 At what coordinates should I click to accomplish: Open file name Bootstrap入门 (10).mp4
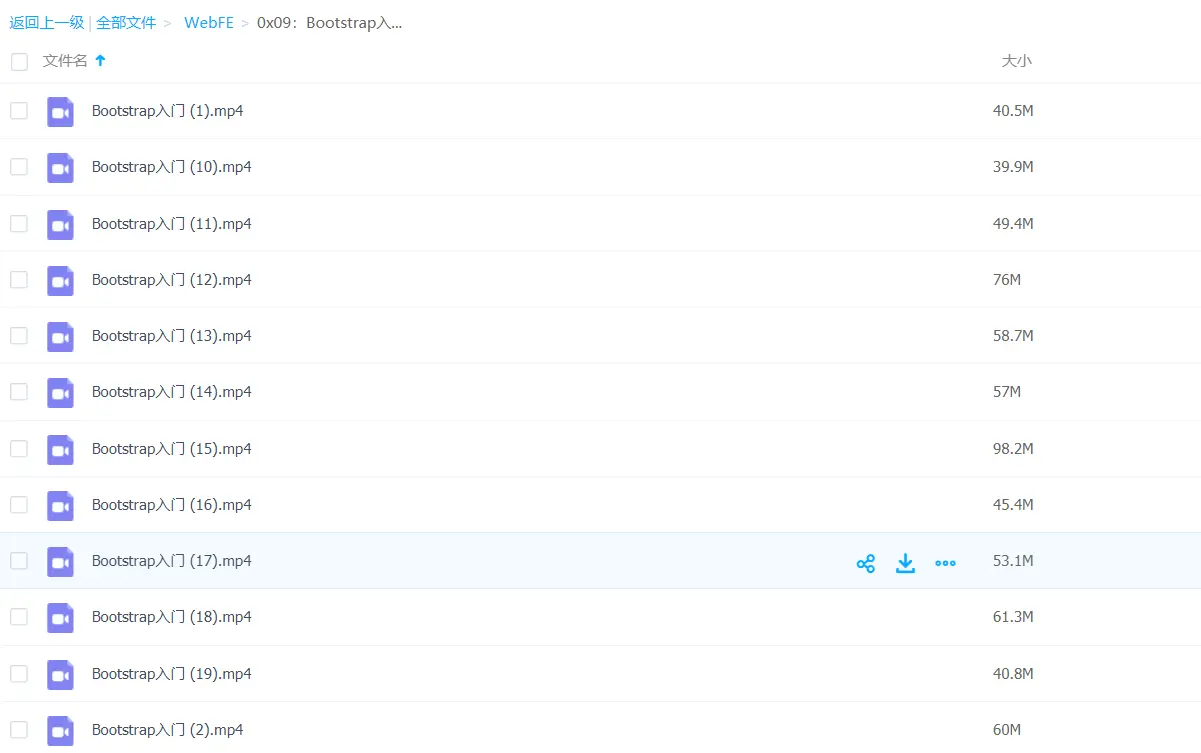[171, 167]
